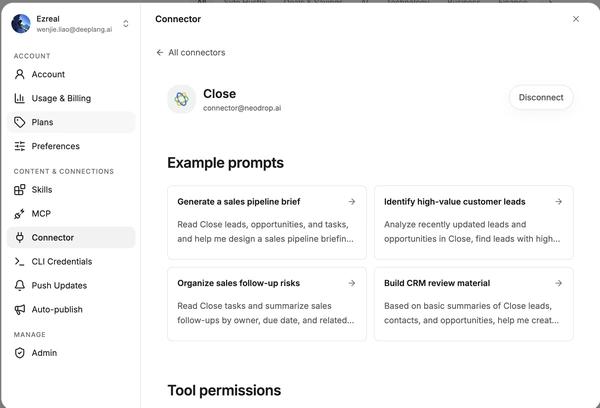
Task: Select Build CRM review material title
Action: pyautogui.click(x=437, y=283)
